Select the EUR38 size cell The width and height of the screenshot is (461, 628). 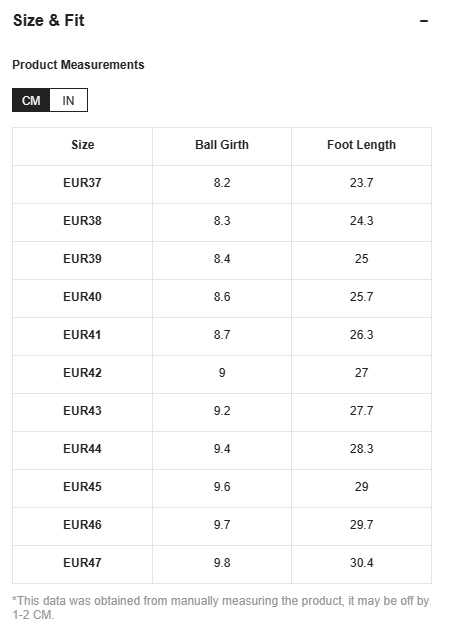[83, 222]
